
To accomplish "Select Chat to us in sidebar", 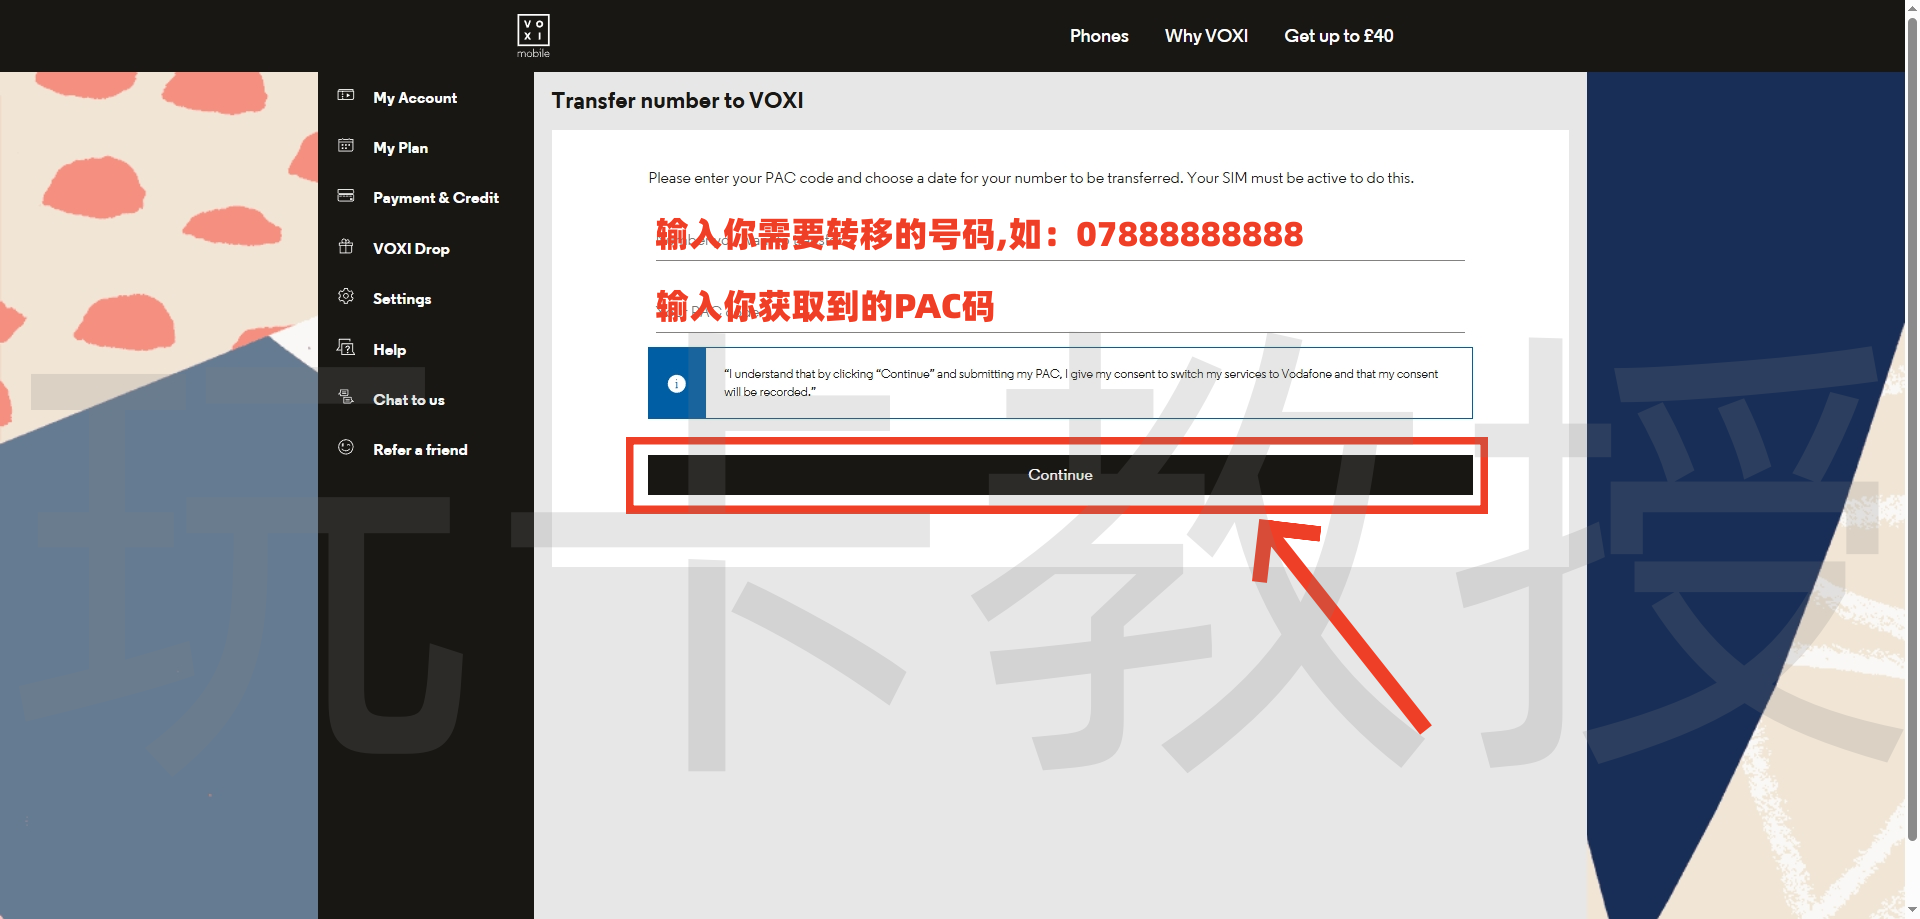I will point(409,400).
